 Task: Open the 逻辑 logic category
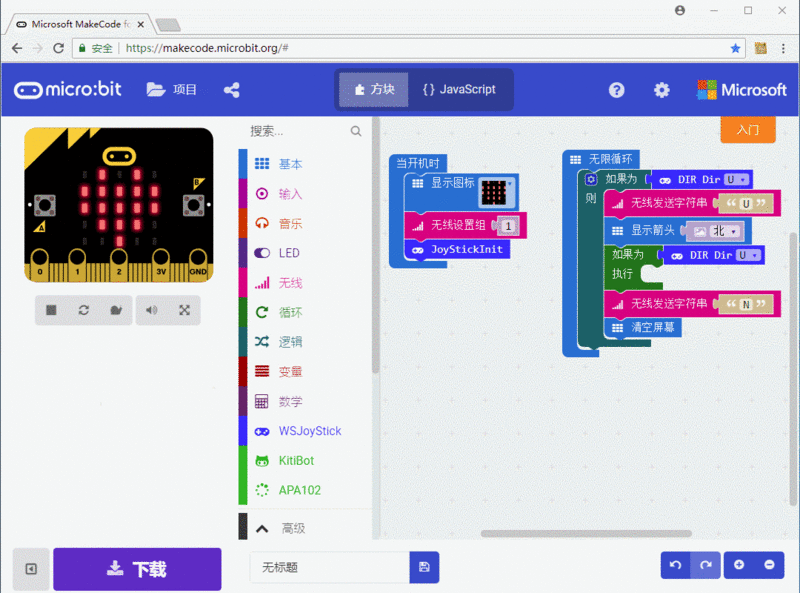coord(305,342)
